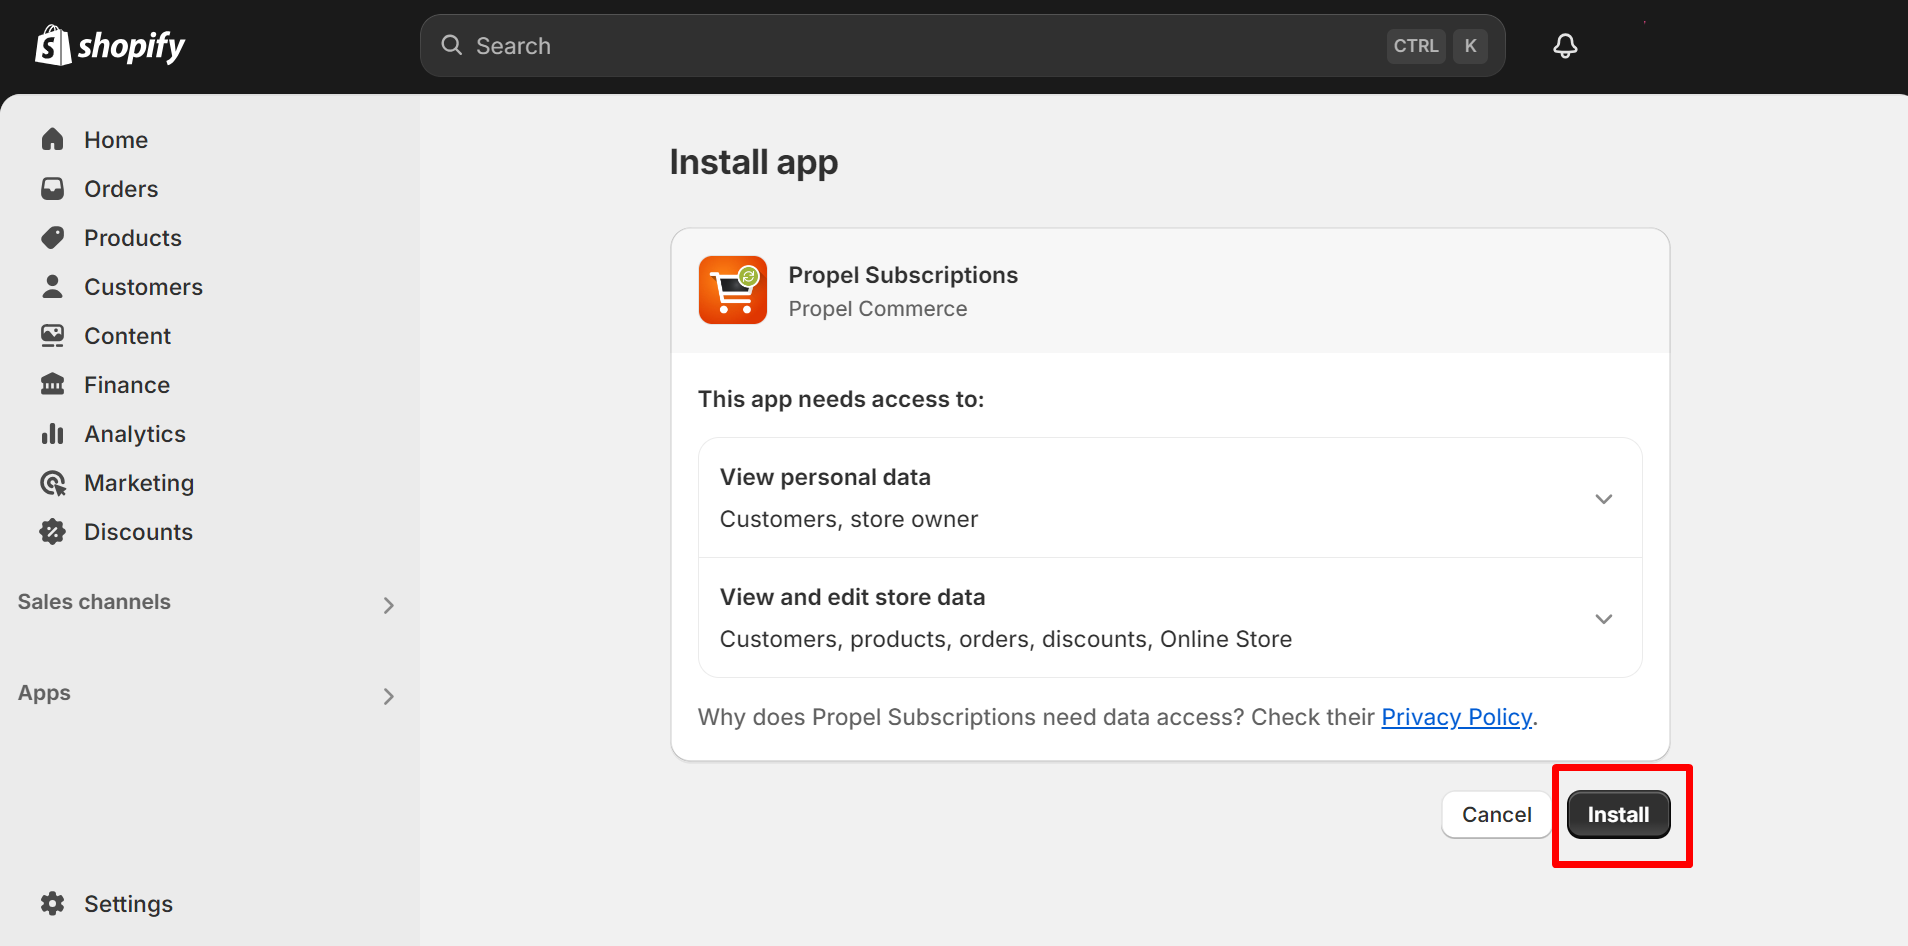The height and width of the screenshot is (946, 1908).
Task: Select the Analytics bar chart icon
Action: [53, 433]
